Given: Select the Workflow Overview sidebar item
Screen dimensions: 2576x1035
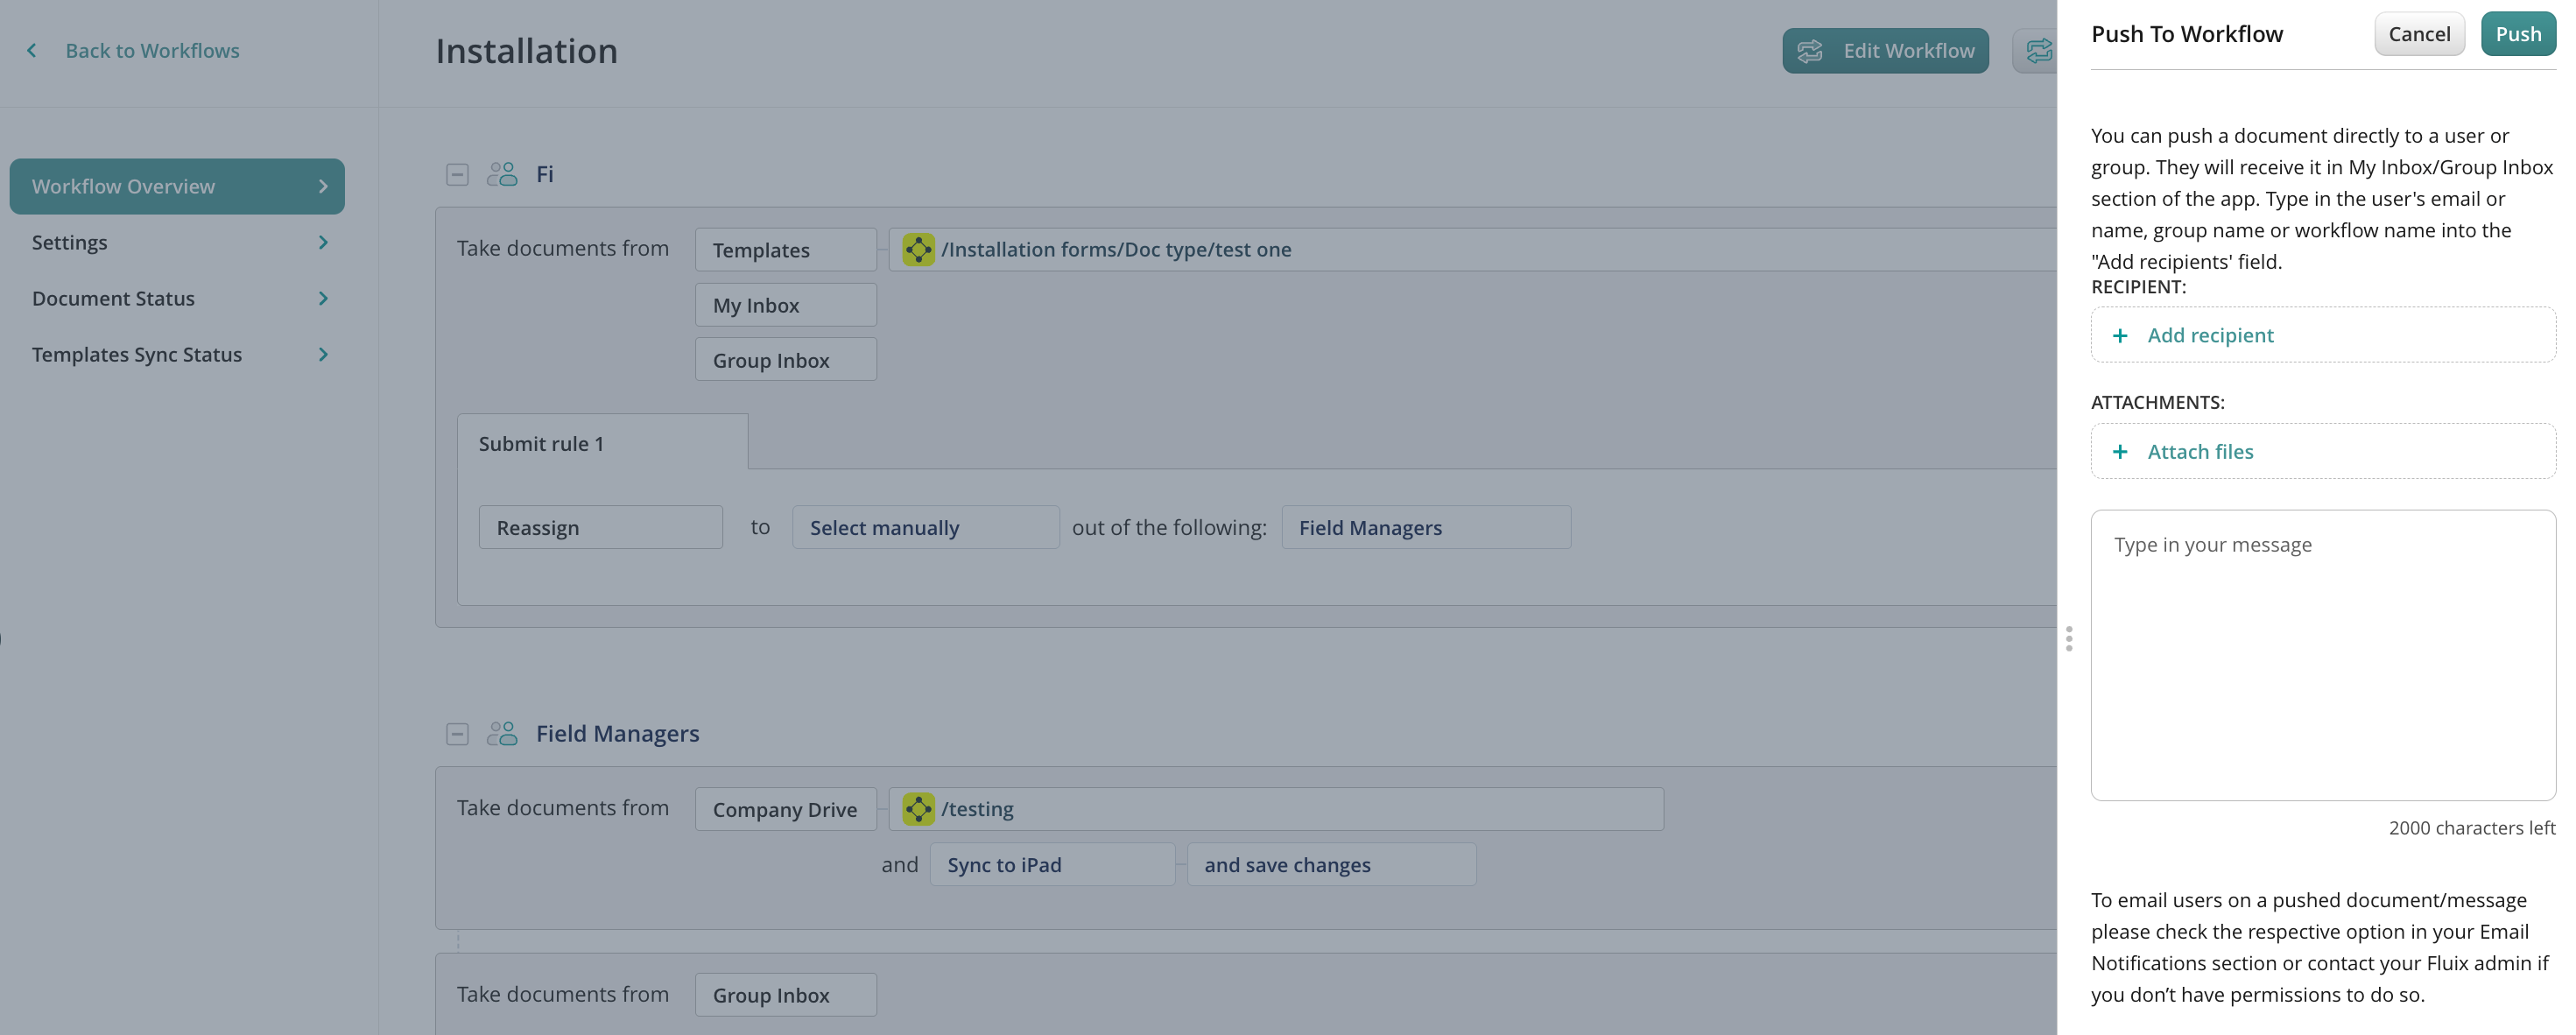Looking at the screenshot, I should (x=177, y=186).
